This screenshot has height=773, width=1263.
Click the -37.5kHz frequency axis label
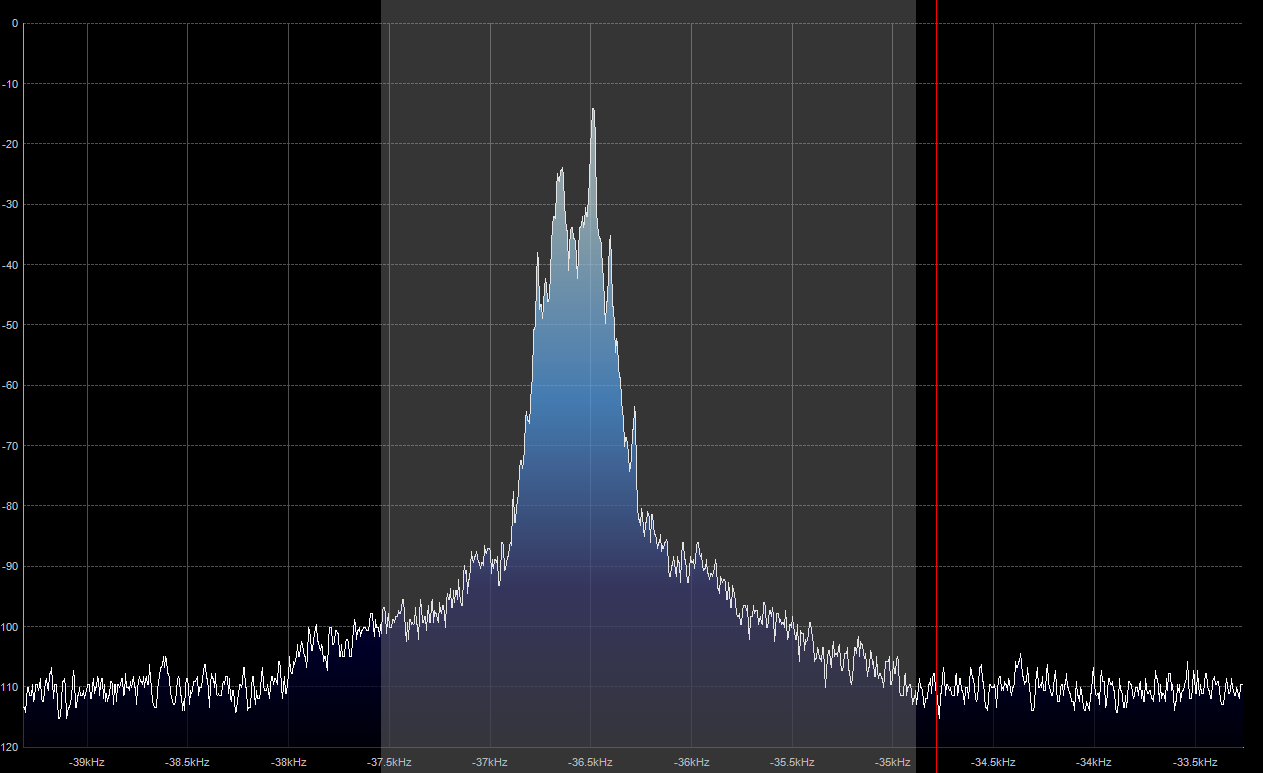389,763
